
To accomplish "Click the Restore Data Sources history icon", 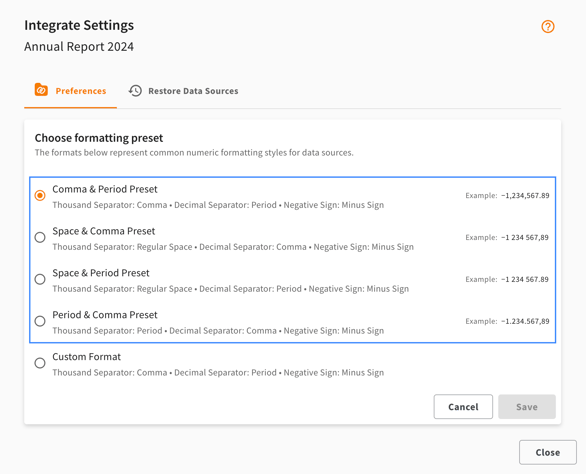I will pos(135,91).
